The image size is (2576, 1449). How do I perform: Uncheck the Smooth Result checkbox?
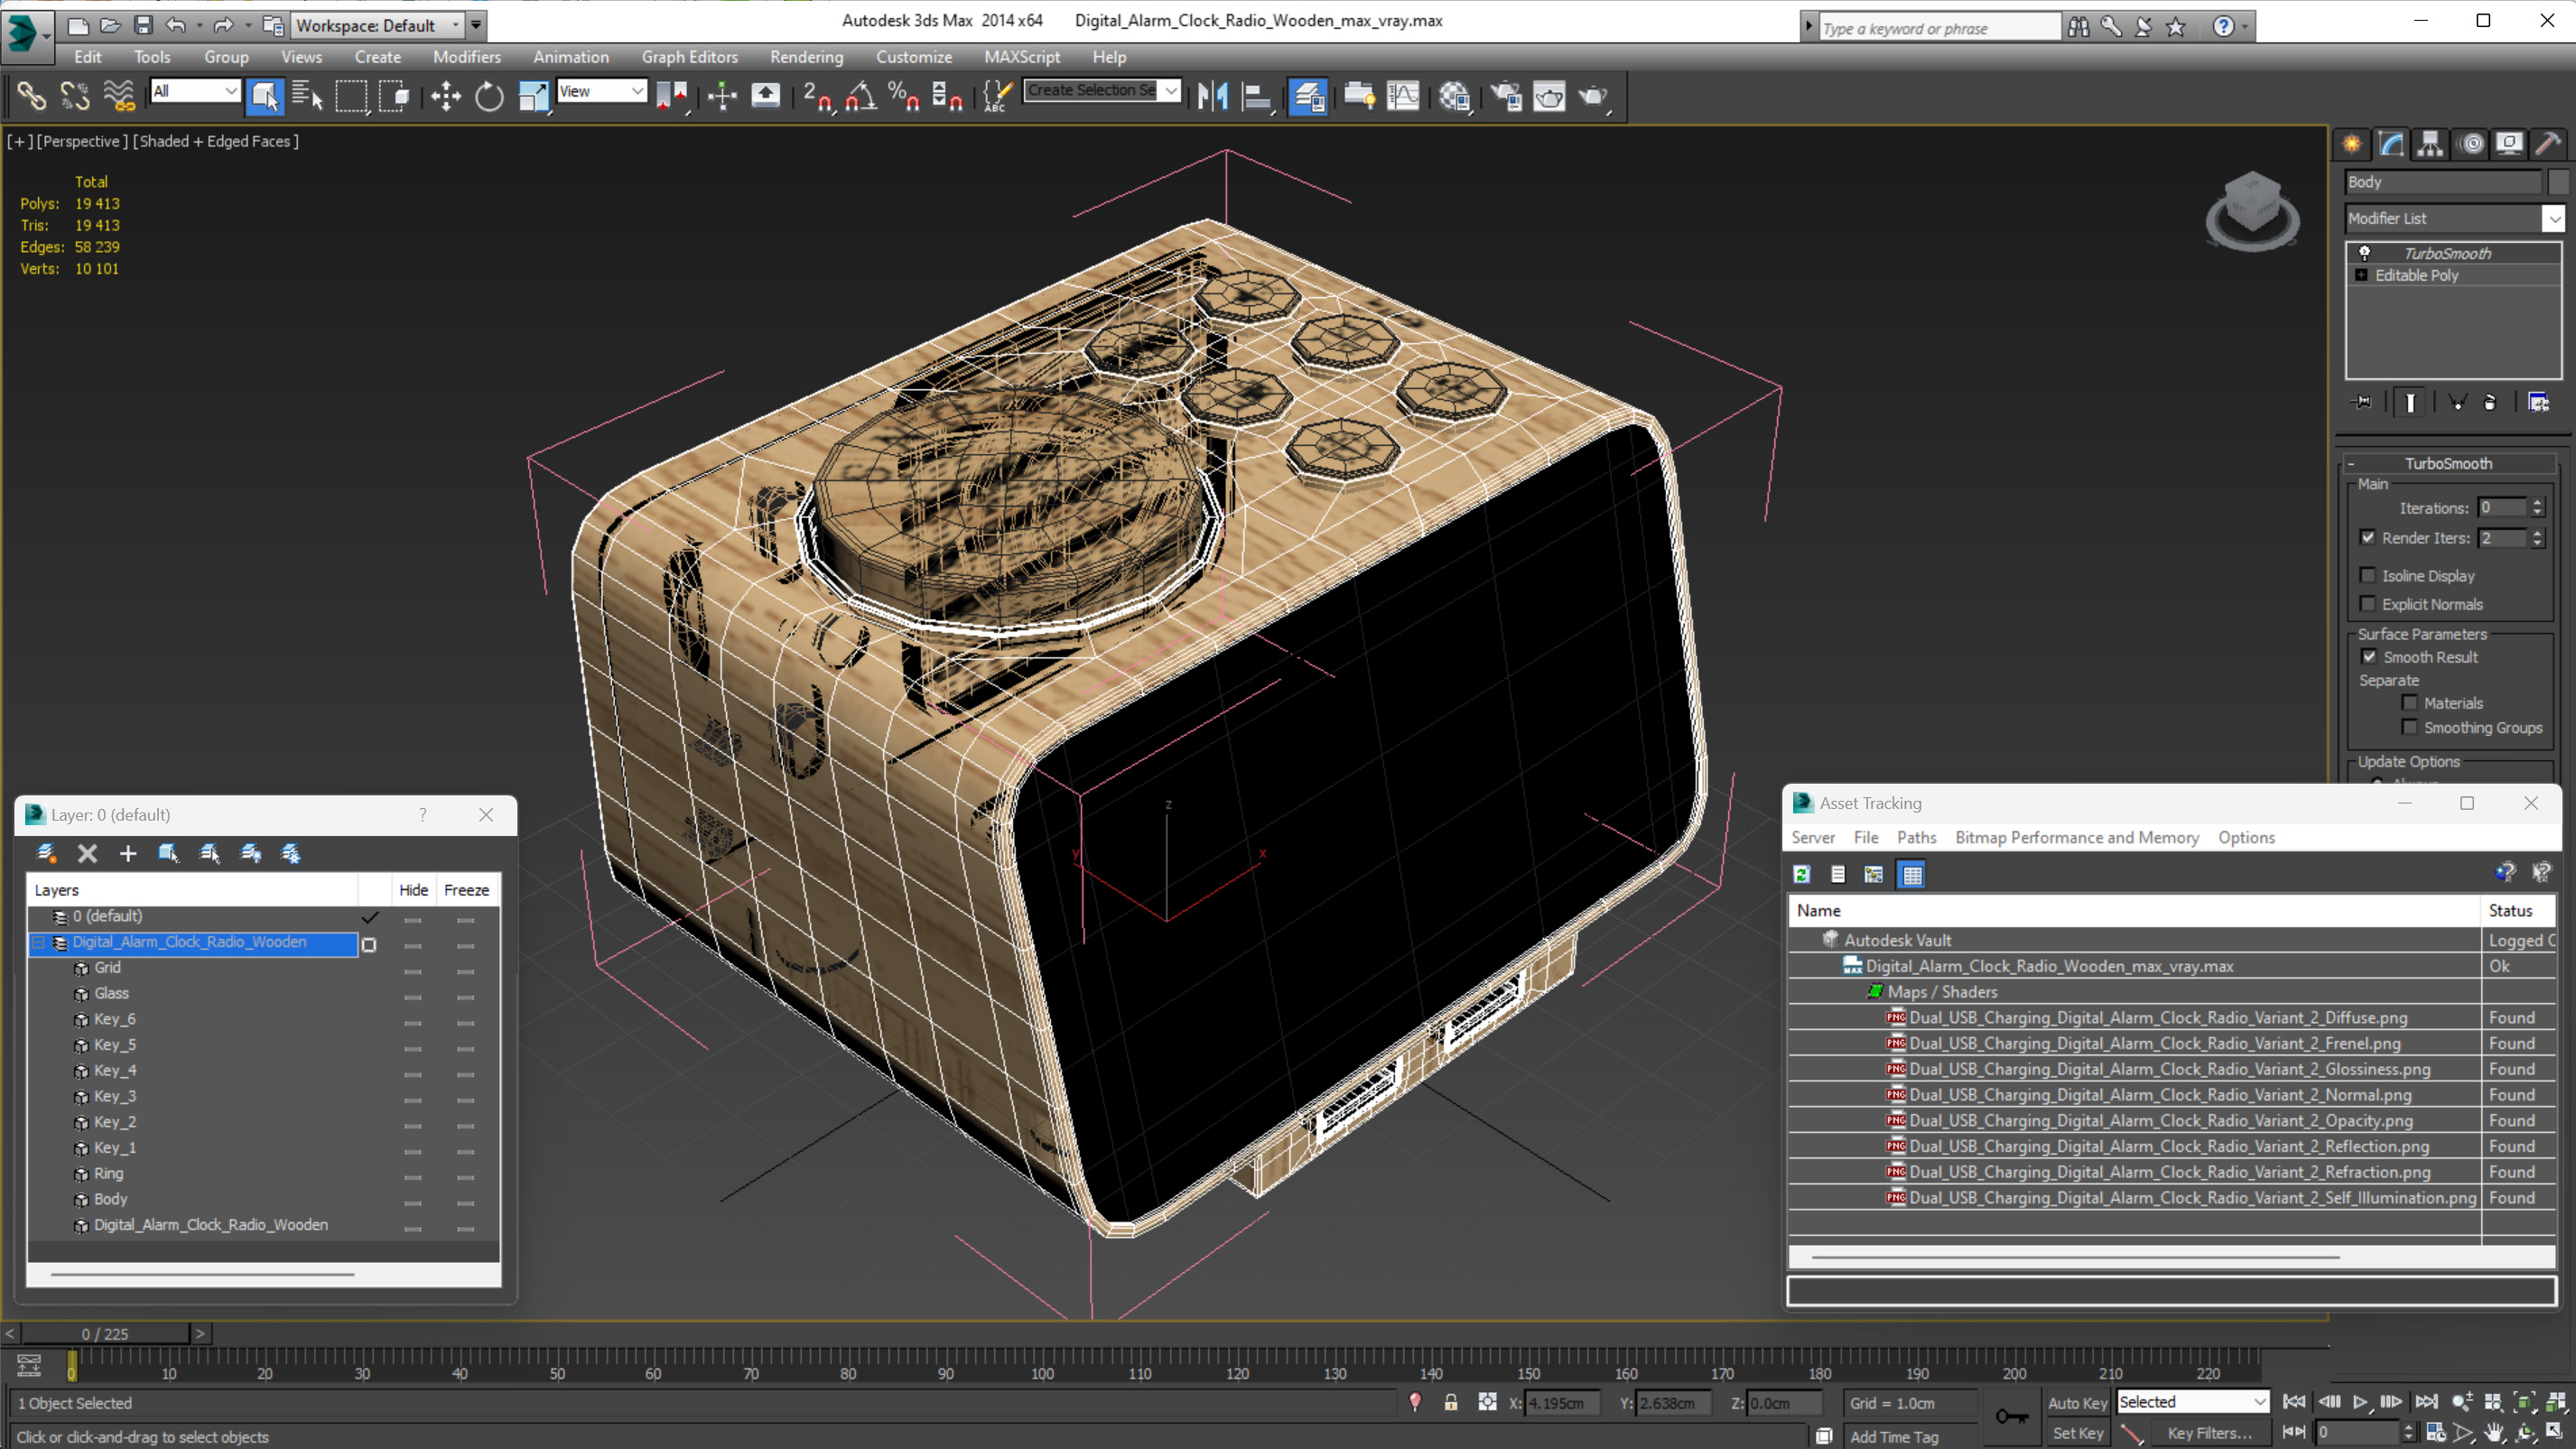click(2368, 657)
